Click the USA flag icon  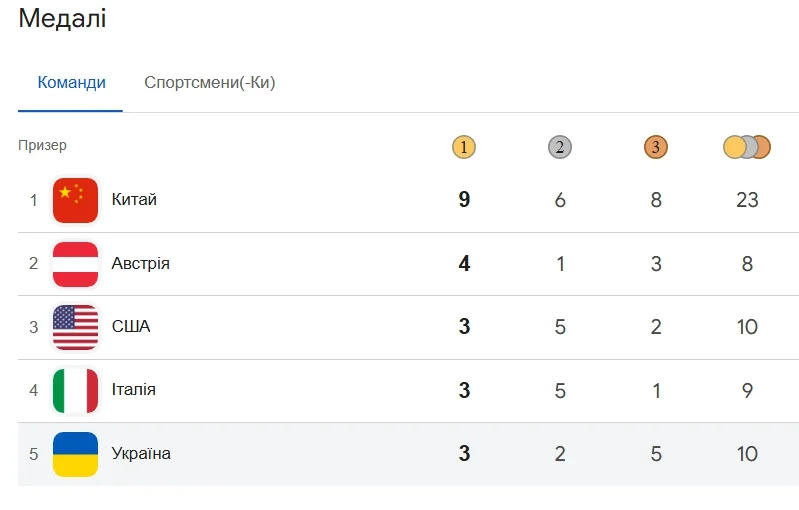(x=75, y=327)
